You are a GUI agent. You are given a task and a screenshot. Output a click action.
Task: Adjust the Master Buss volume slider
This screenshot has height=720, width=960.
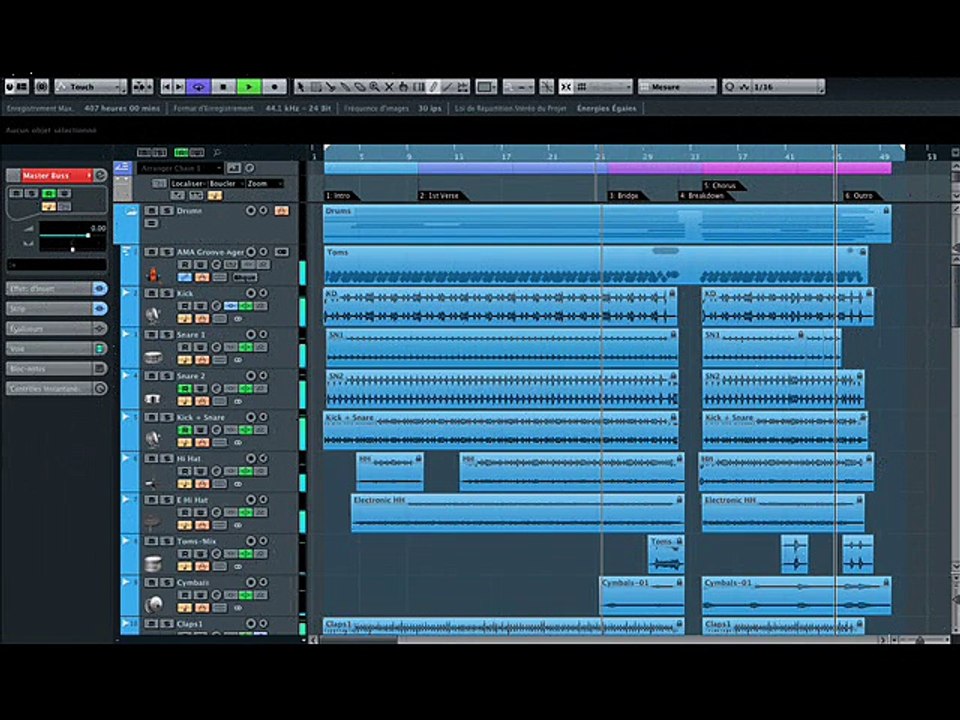[72, 235]
